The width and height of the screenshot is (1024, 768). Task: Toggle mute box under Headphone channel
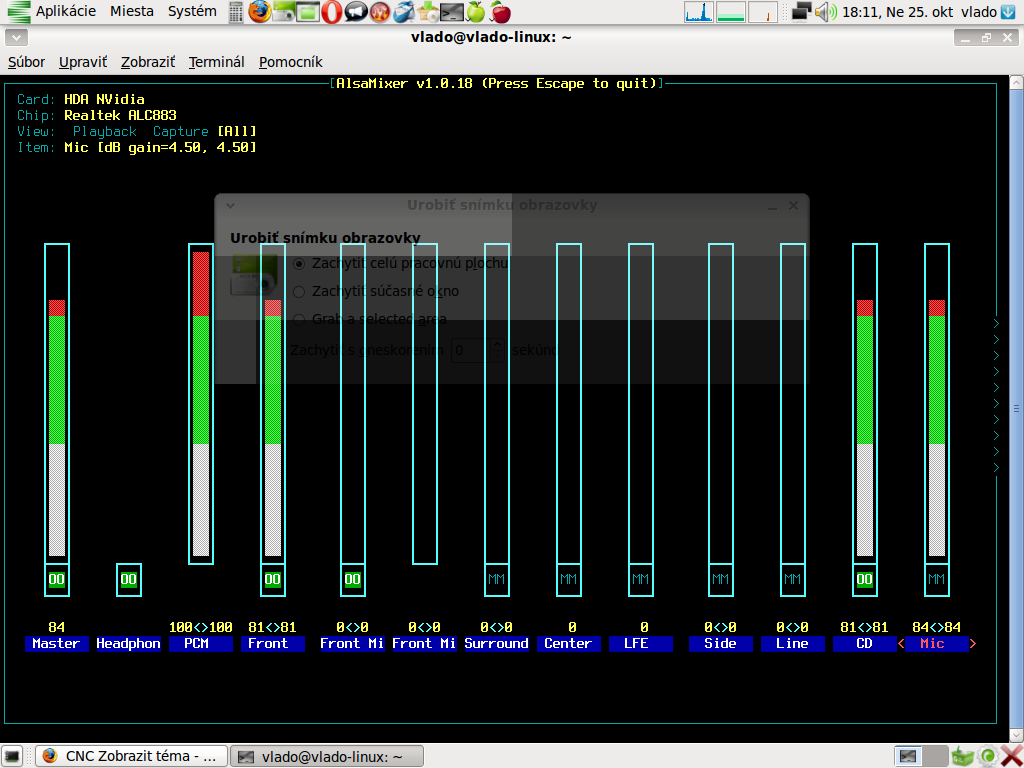pos(129,579)
